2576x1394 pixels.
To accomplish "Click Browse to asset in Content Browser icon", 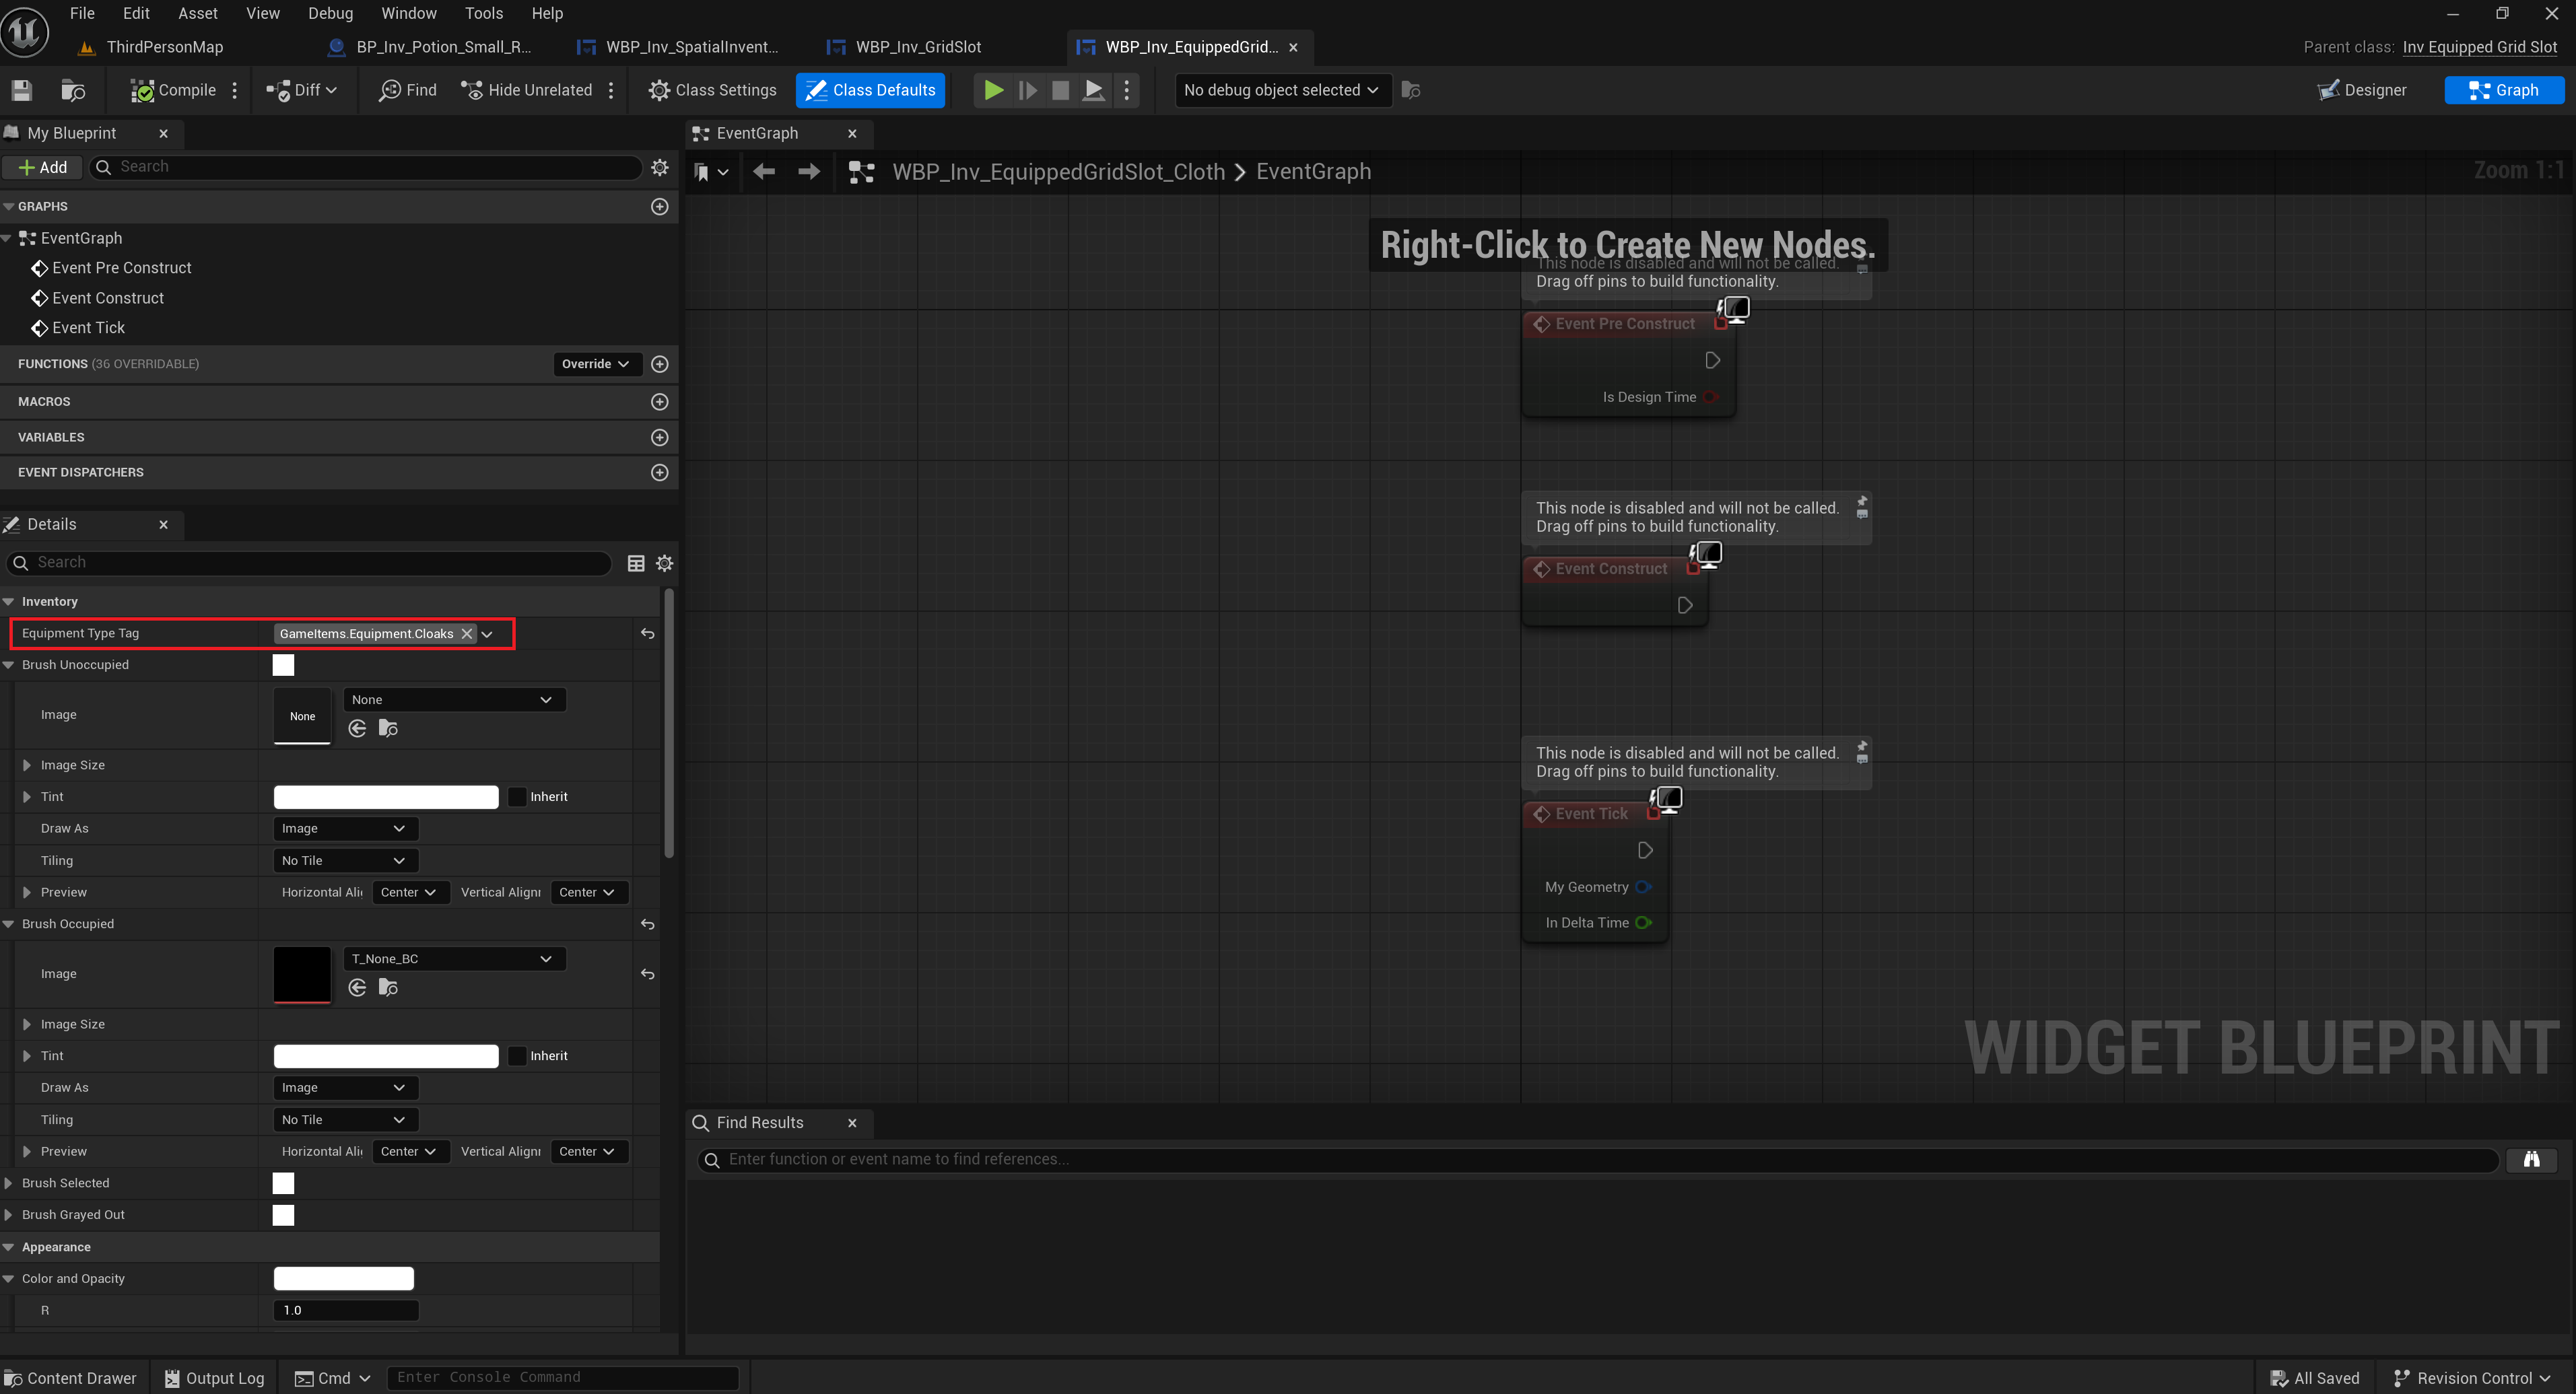I will coord(72,90).
